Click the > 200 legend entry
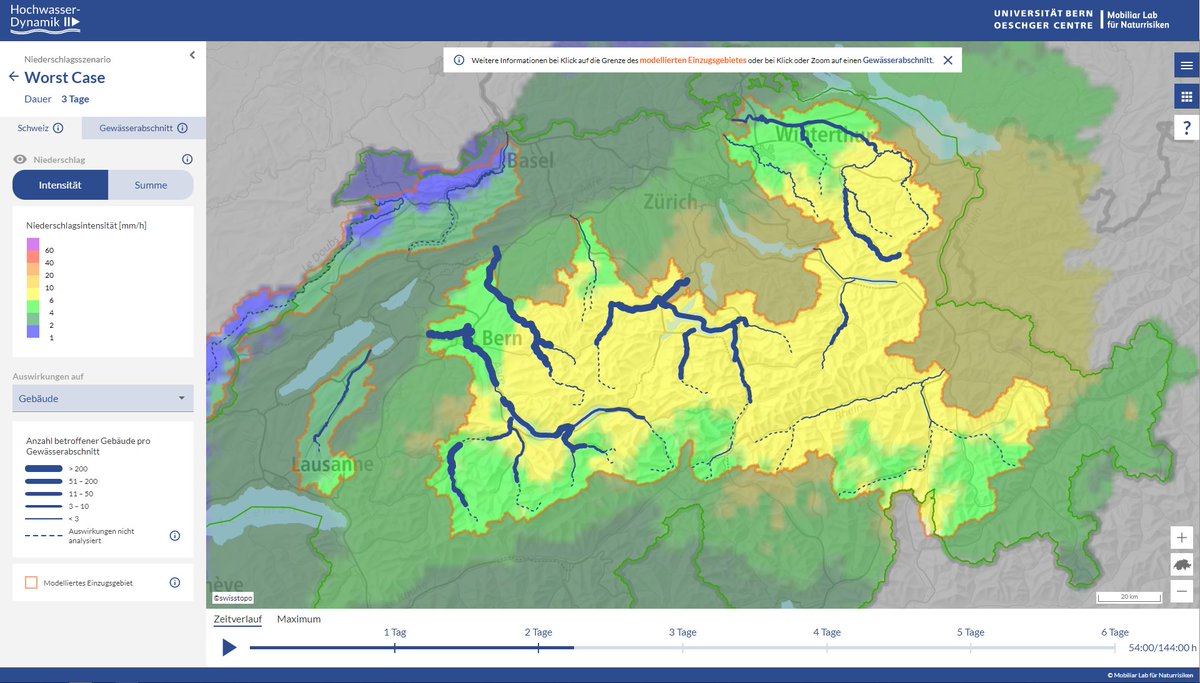 point(59,468)
